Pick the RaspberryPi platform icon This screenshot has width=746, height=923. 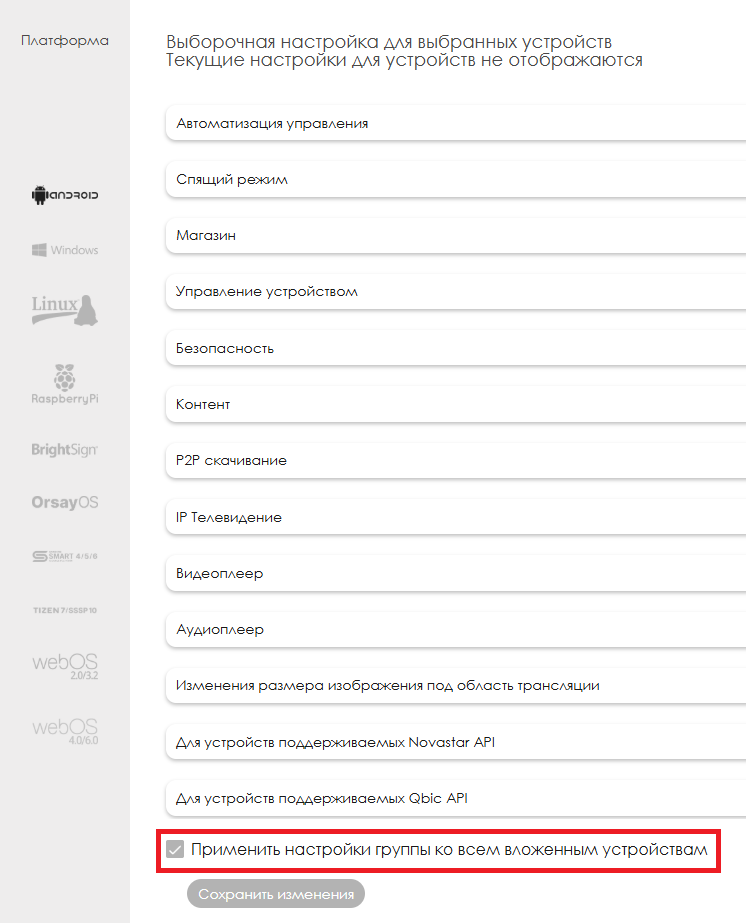65,385
